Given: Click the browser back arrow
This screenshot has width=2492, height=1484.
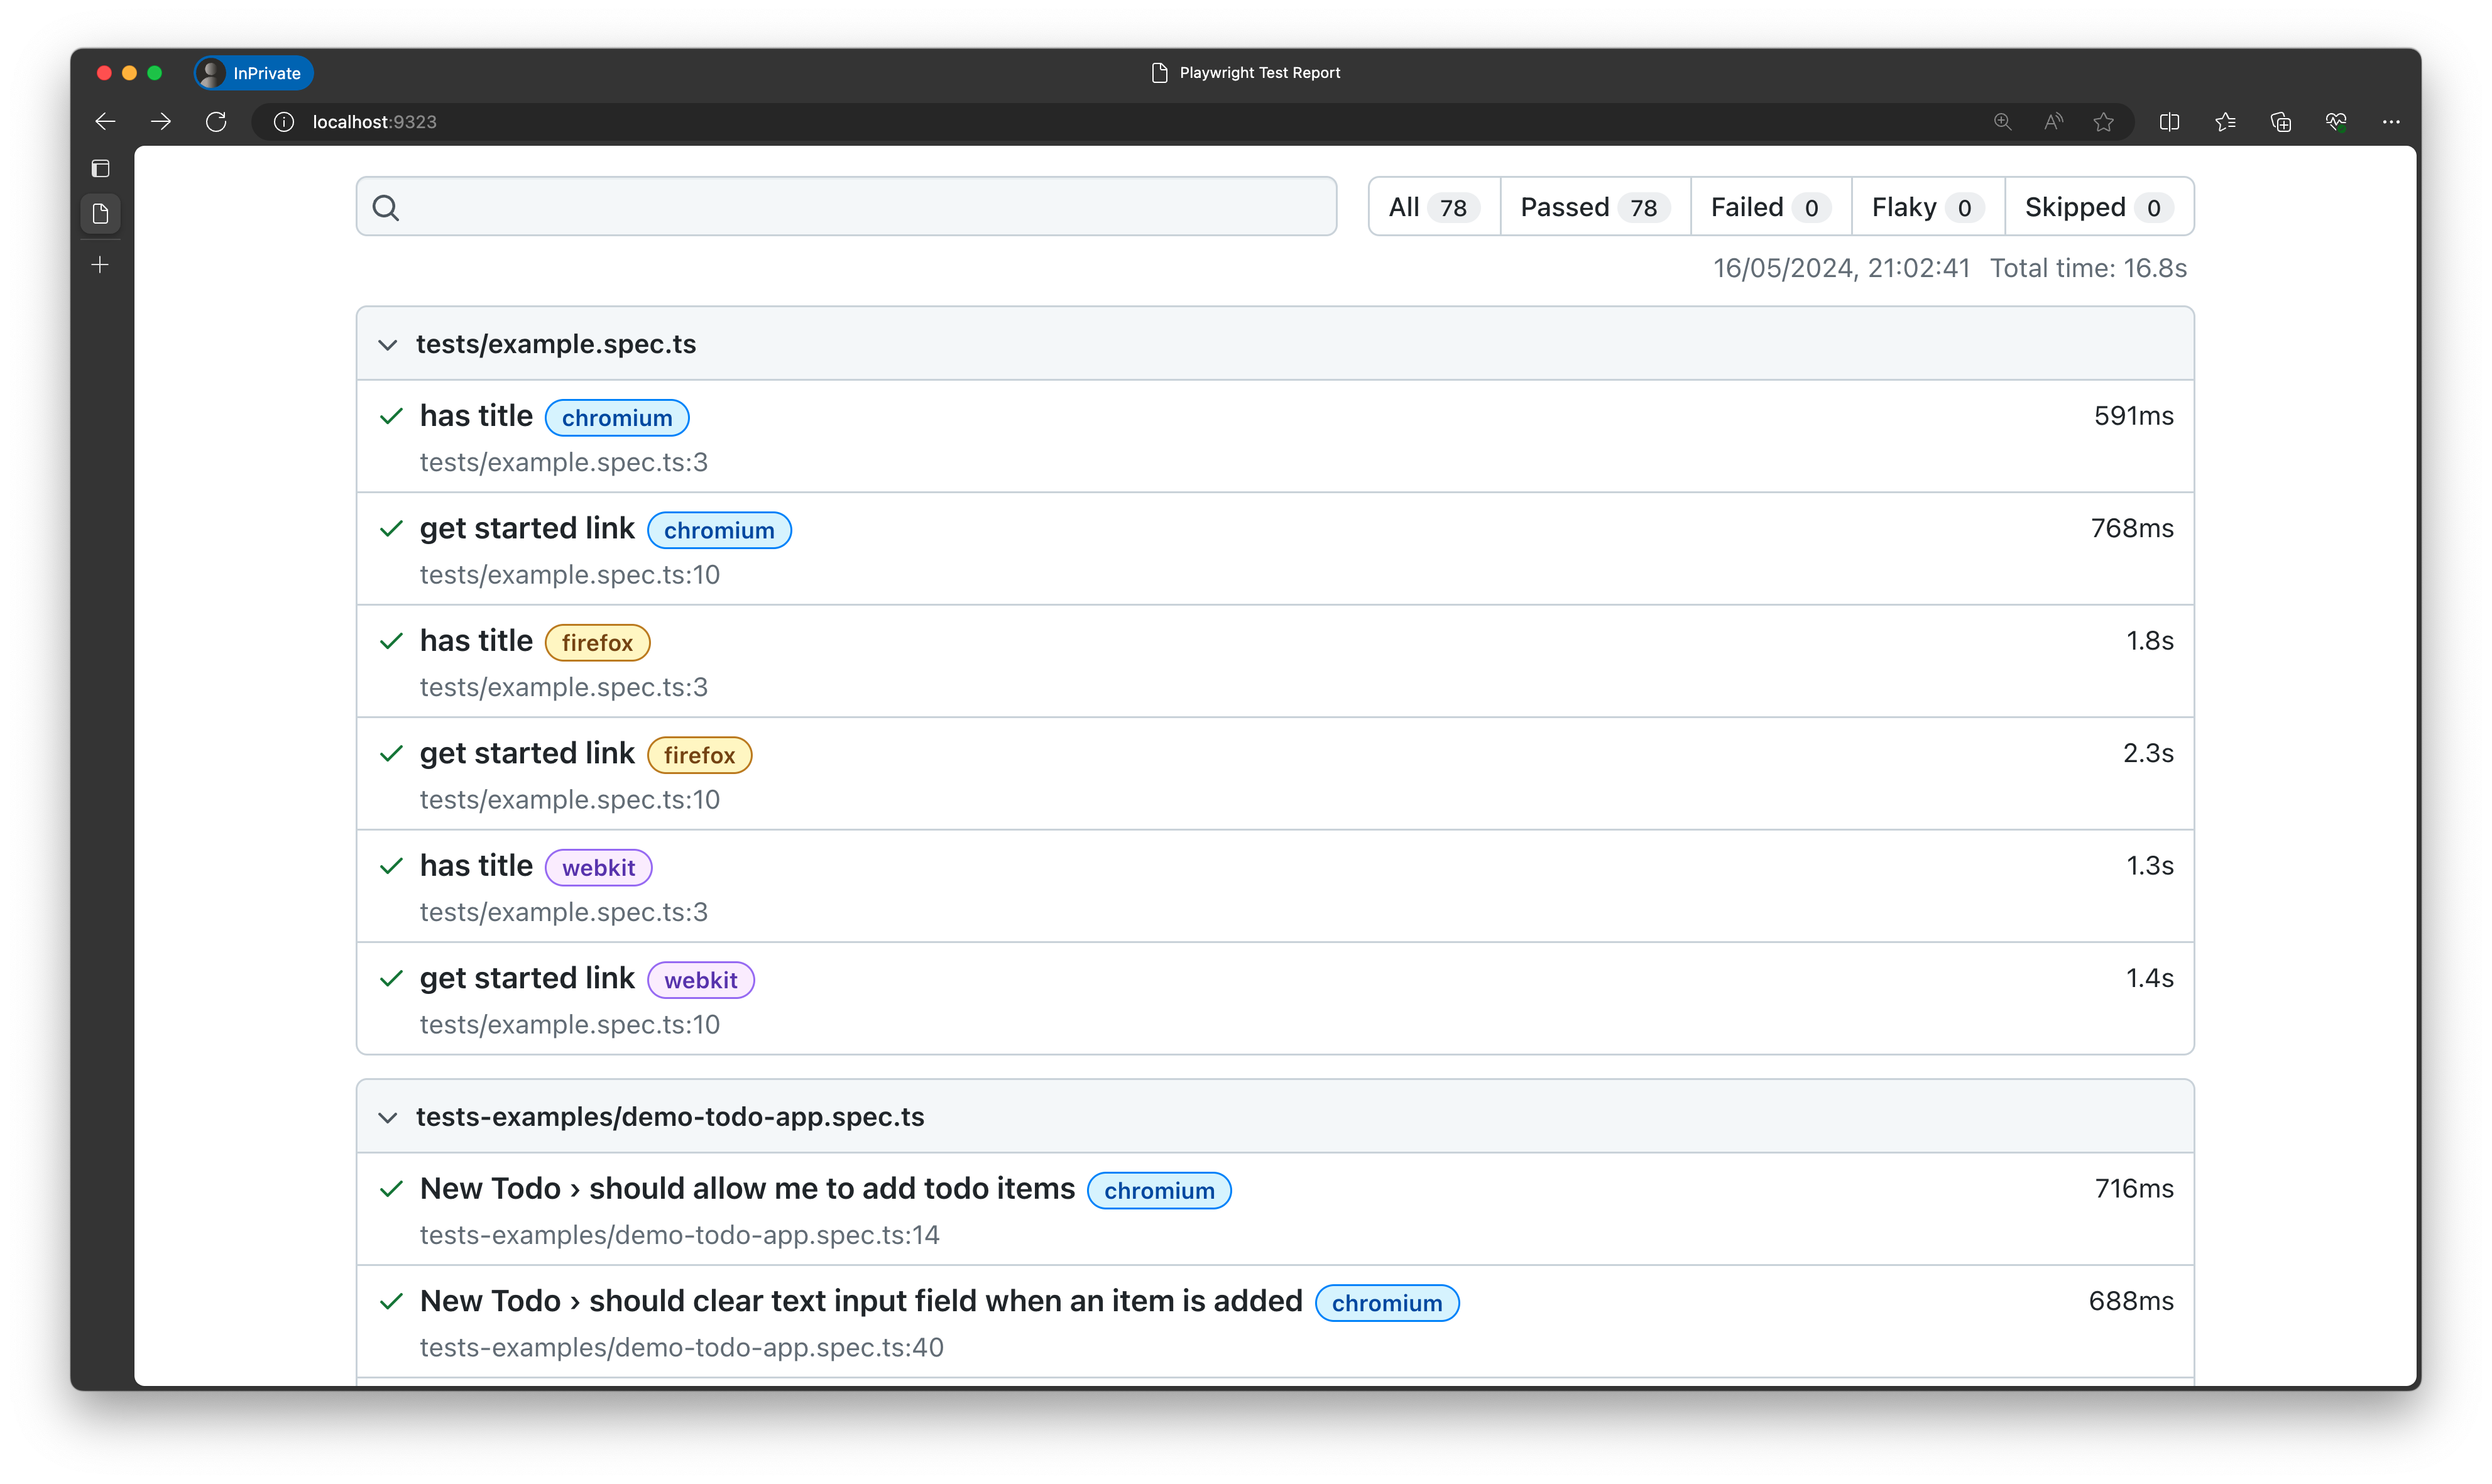Looking at the screenshot, I should point(105,122).
